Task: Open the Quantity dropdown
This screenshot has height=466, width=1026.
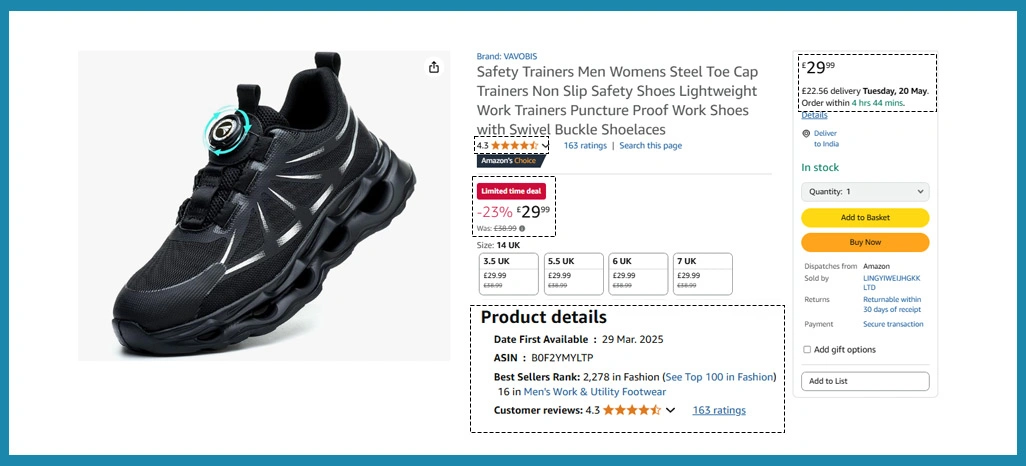Action: click(865, 191)
